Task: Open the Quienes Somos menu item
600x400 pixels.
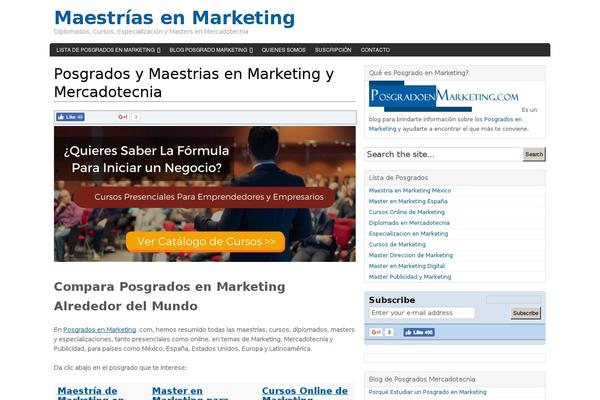Action: 284,50
